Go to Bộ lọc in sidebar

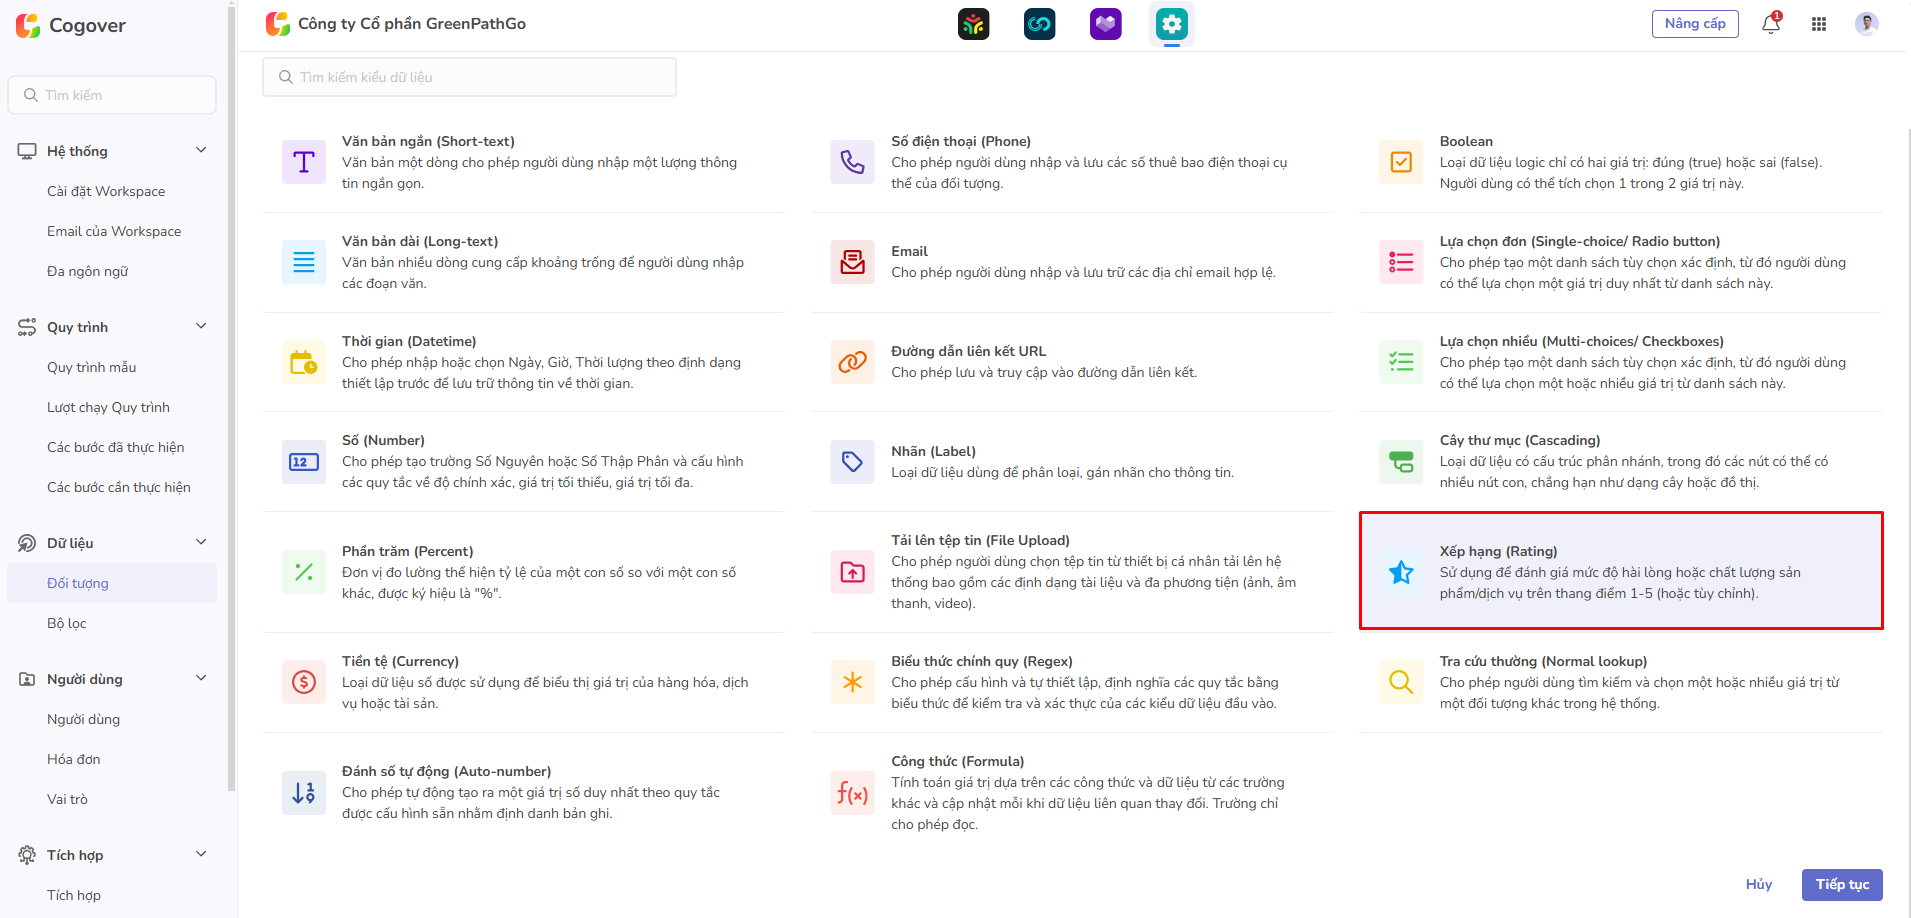click(x=67, y=623)
